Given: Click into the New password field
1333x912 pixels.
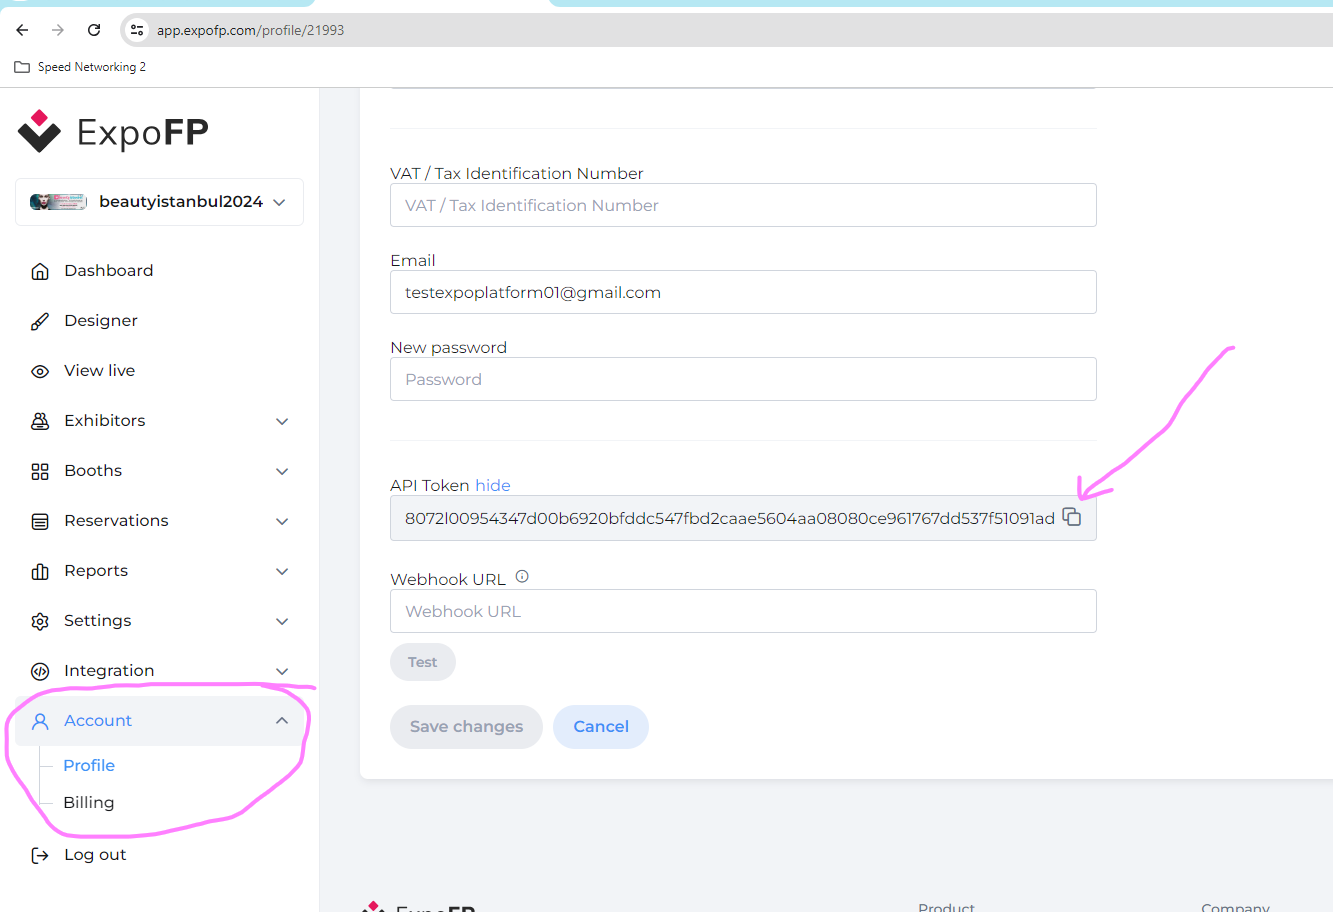Looking at the screenshot, I should tap(743, 380).
